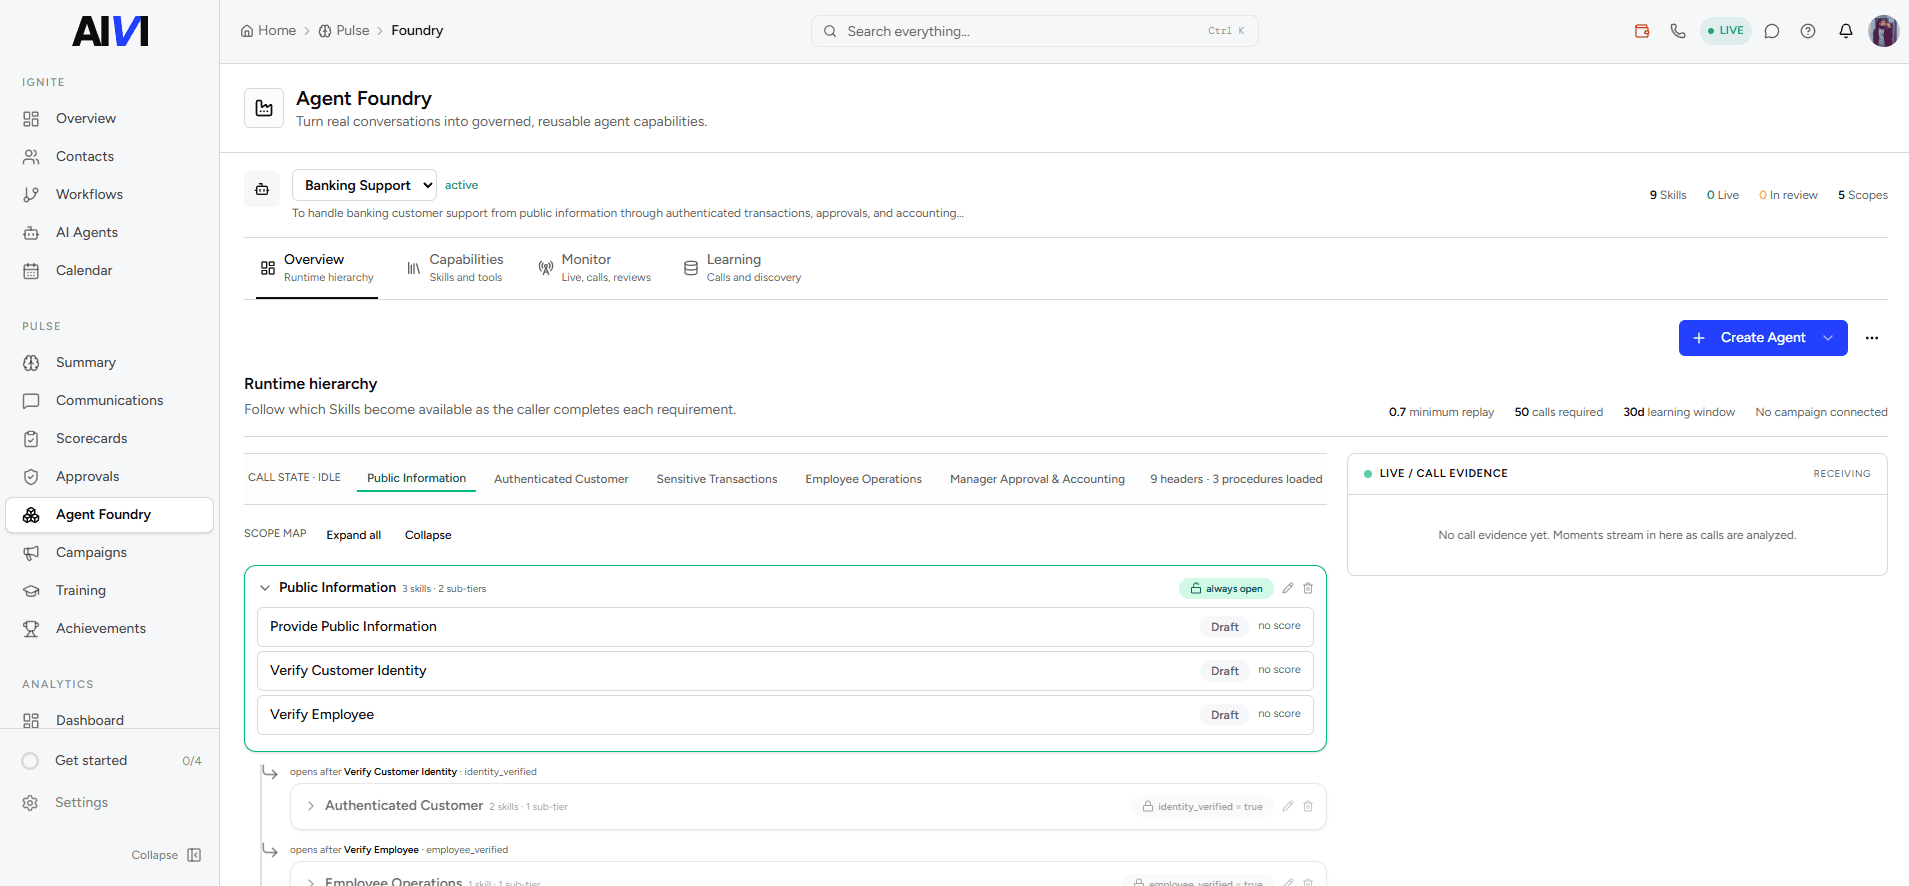Image resolution: width=1909 pixels, height=886 pixels.
Task: Open the help question mark icon
Action: pos(1808,31)
